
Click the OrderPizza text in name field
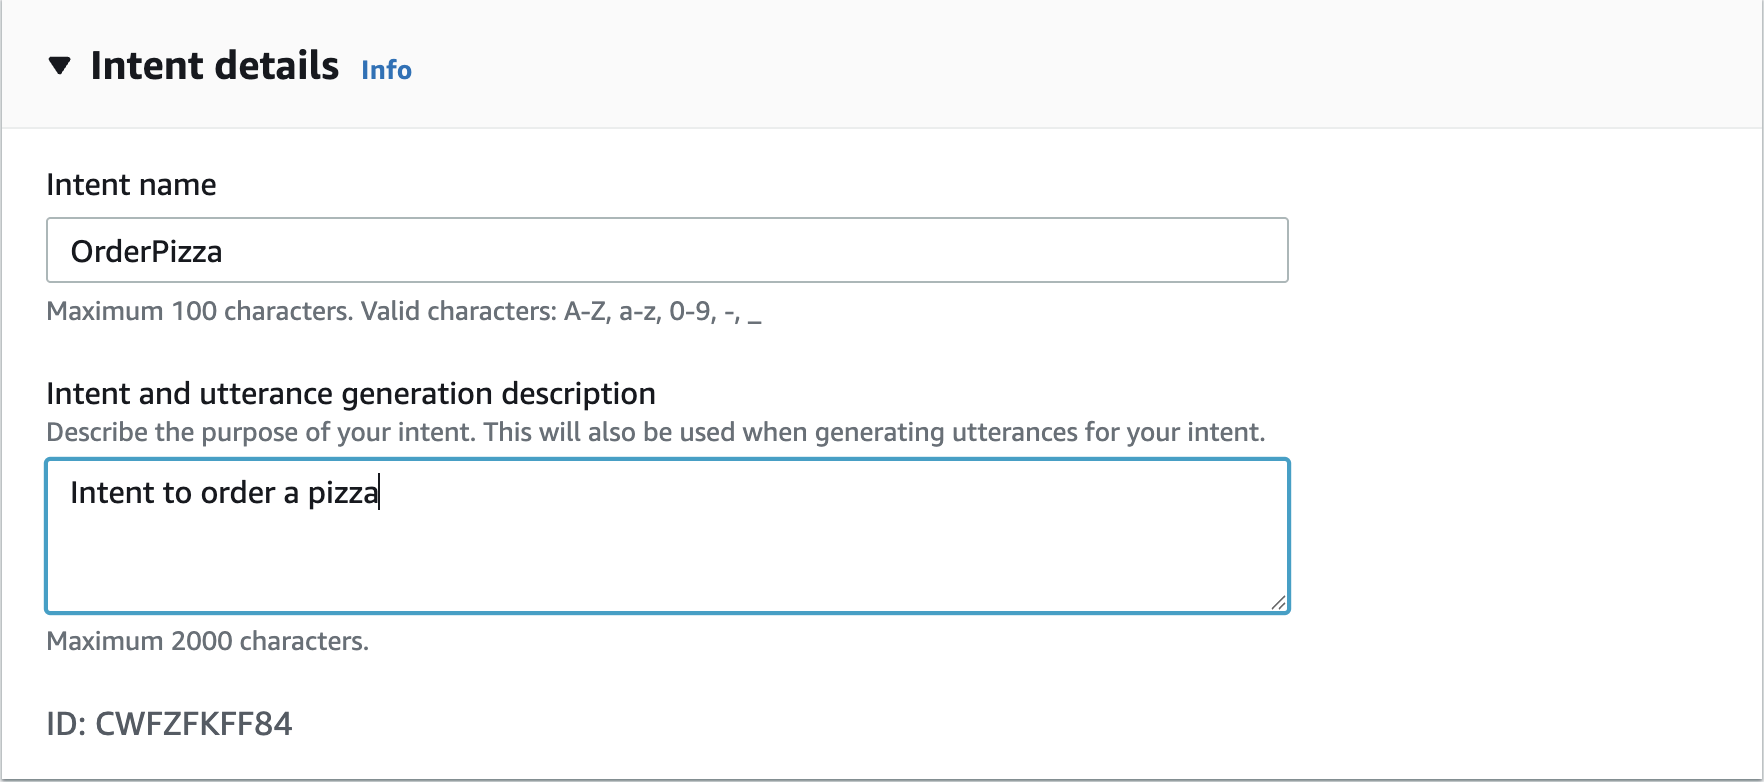coord(146,251)
